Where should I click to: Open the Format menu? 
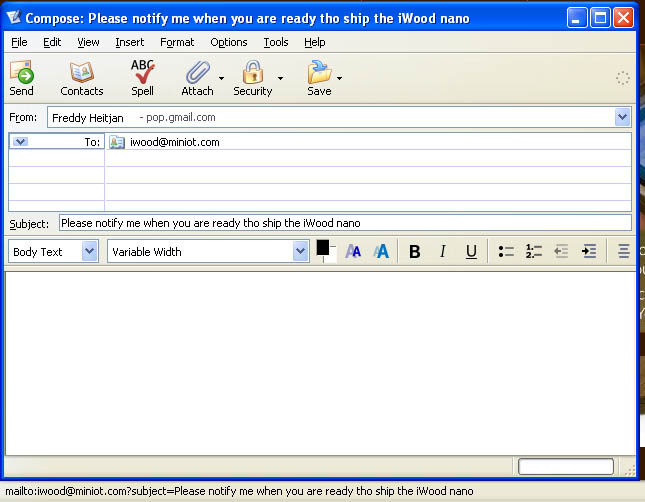(177, 42)
